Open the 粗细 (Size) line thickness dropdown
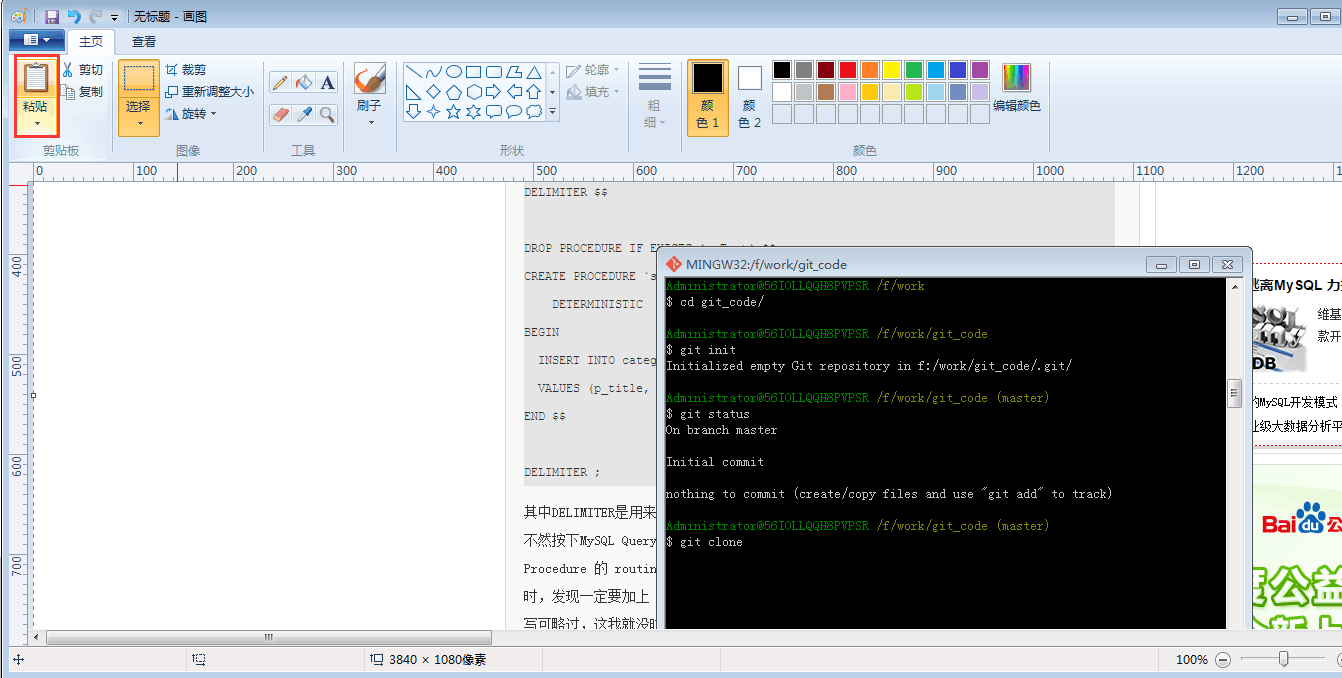Image resolution: width=1342 pixels, height=678 pixels. pyautogui.click(x=655, y=95)
